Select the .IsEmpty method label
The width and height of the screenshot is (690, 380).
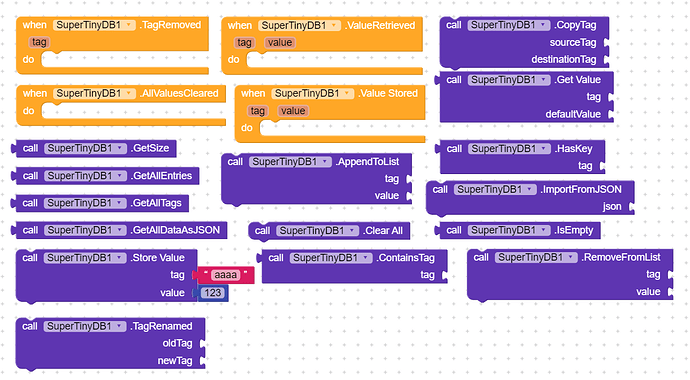pos(573,230)
